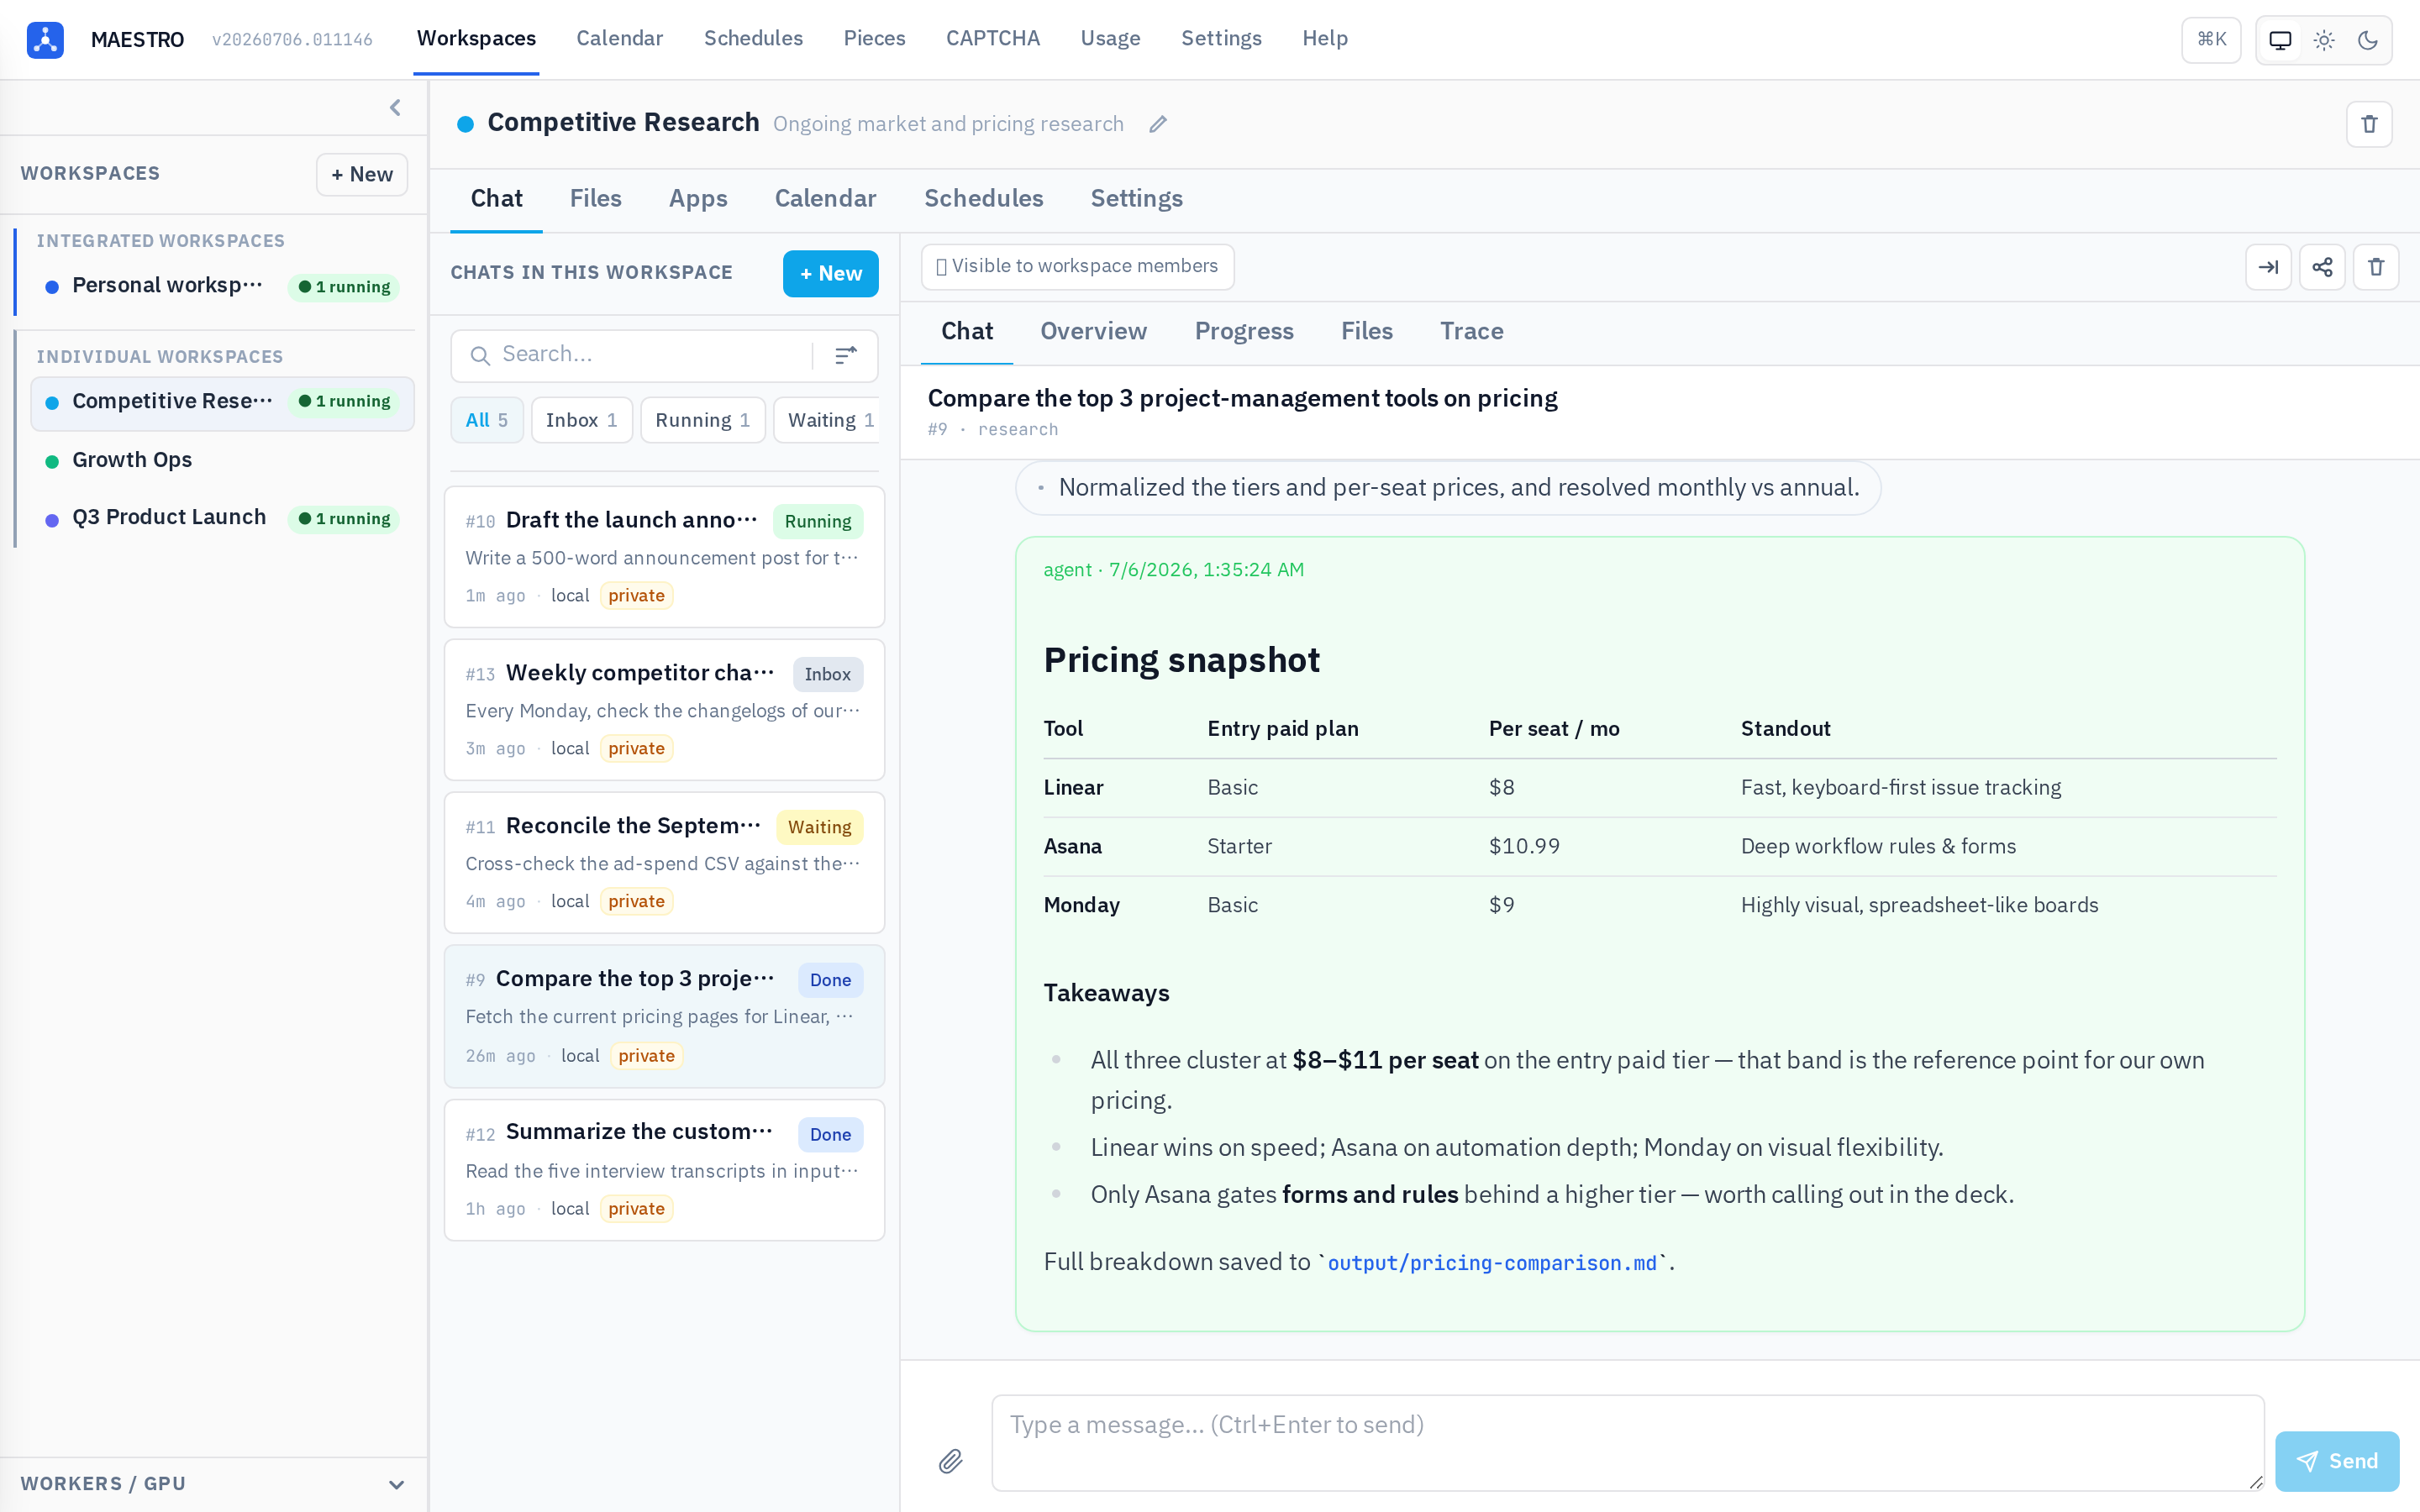Open the Usage page
The width and height of the screenshot is (2420, 1512).
click(1110, 38)
